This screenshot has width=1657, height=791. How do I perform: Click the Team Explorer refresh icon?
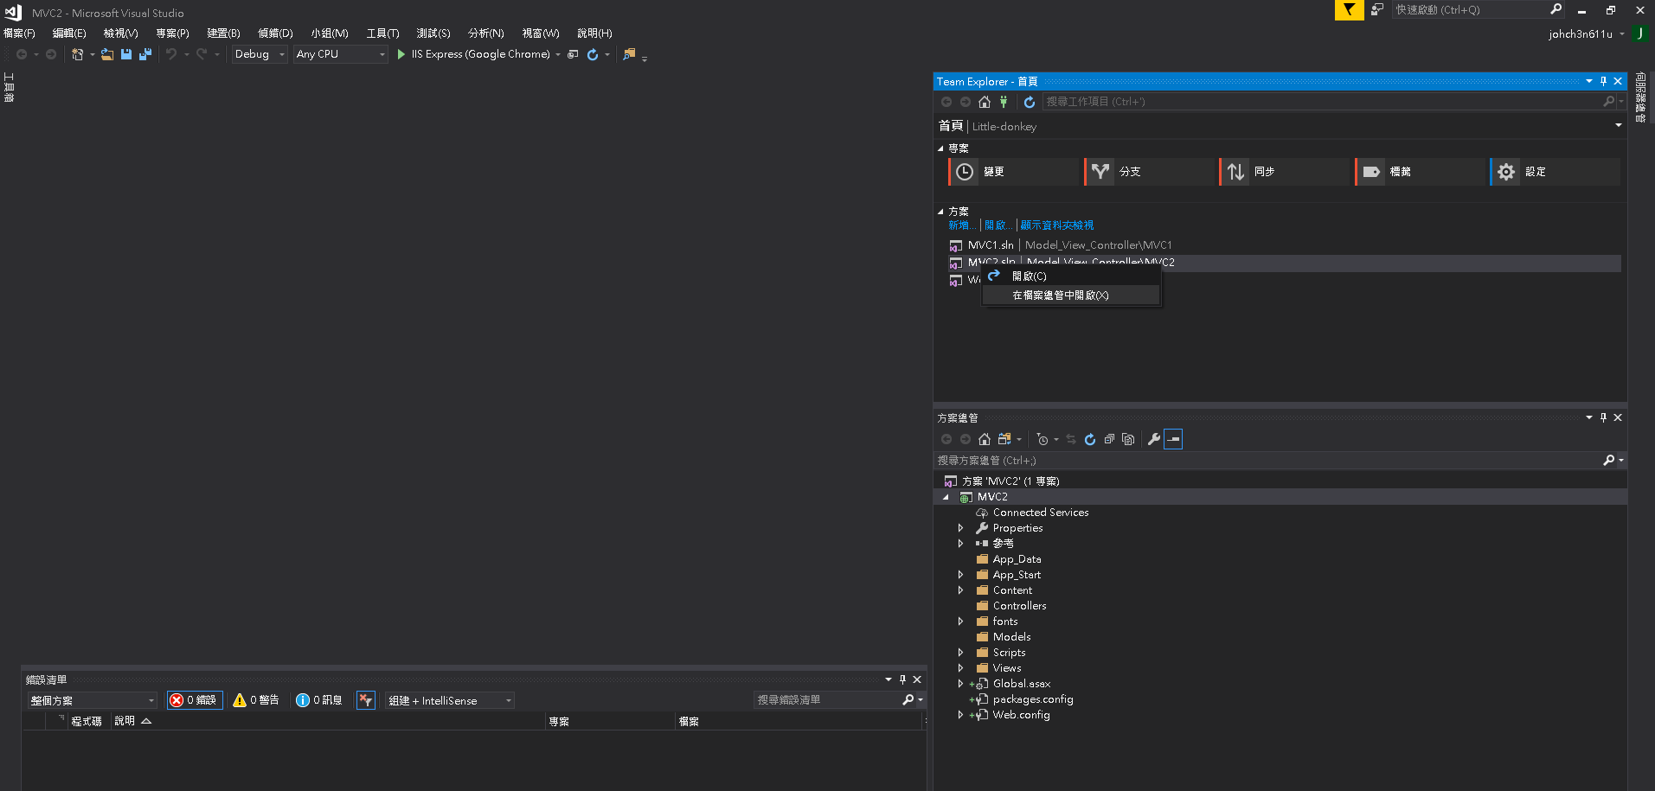tap(1029, 102)
